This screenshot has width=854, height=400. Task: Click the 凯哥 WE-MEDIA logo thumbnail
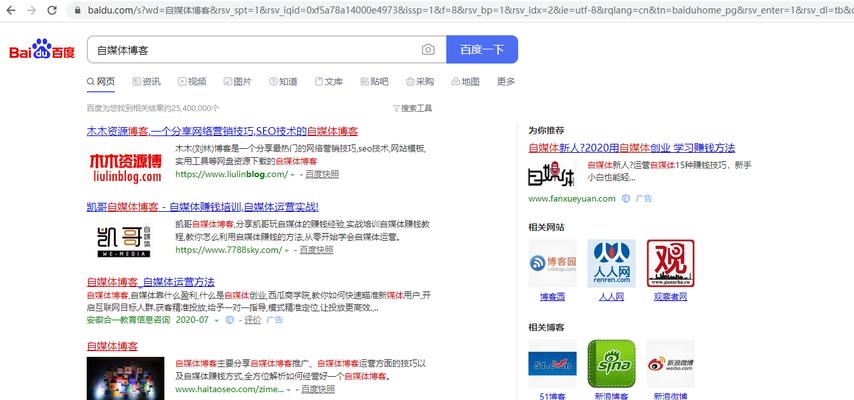click(124, 241)
